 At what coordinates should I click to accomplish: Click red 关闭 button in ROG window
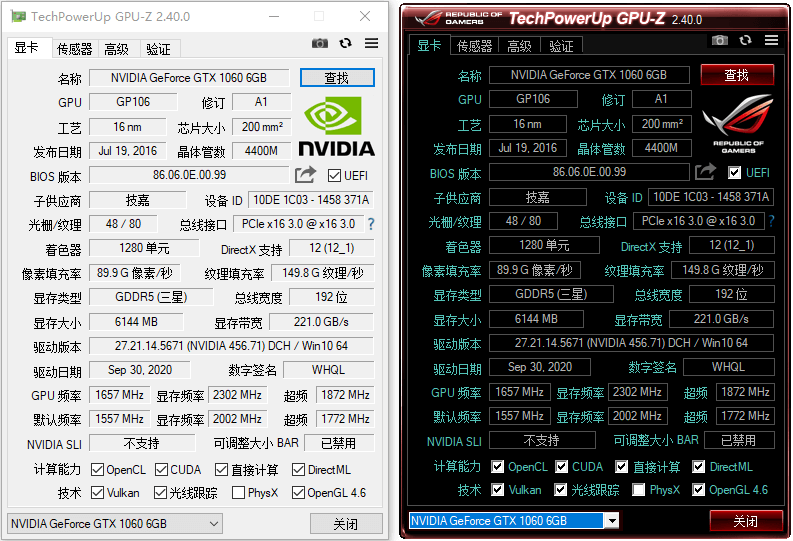746,521
